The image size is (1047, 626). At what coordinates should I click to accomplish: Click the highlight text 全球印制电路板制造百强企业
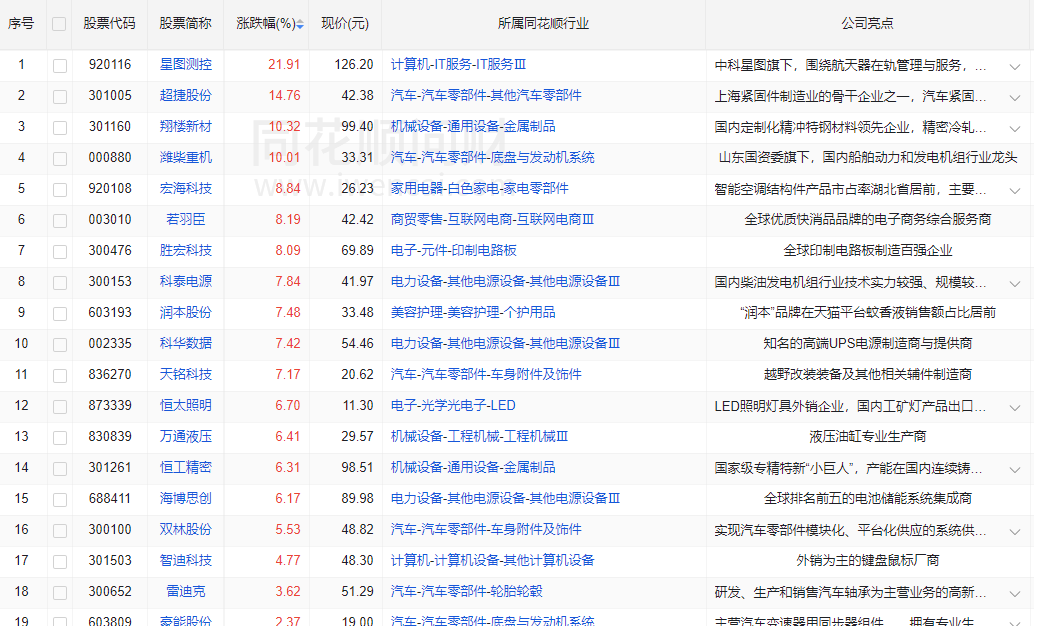click(867, 251)
